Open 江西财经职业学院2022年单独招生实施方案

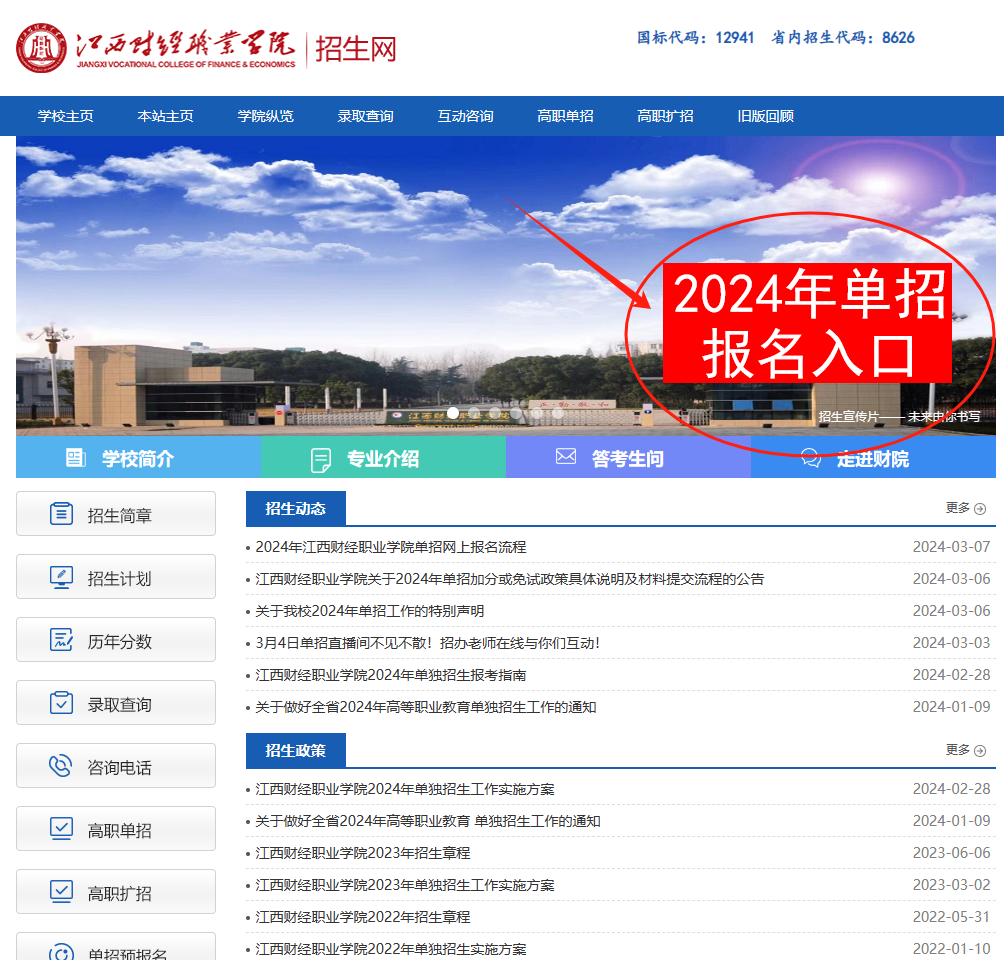point(391,949)
